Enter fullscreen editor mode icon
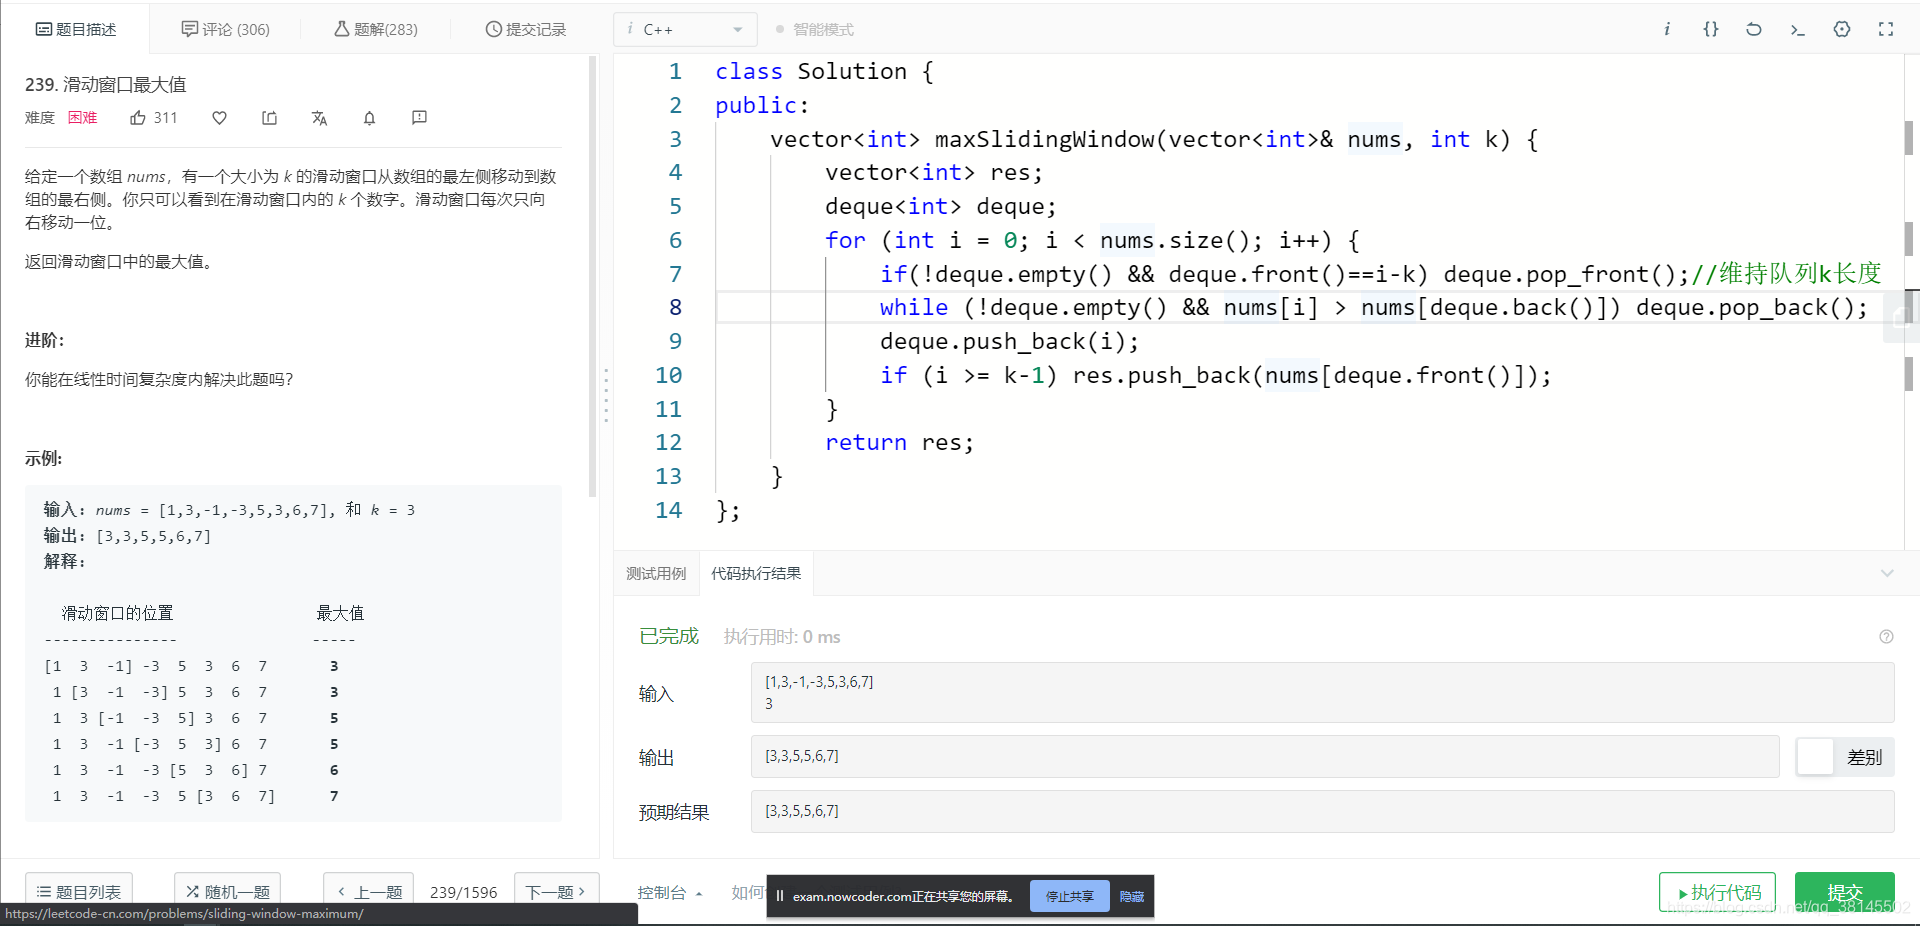The height and width of the screenshot is (926, 1920). (1886, 29)
